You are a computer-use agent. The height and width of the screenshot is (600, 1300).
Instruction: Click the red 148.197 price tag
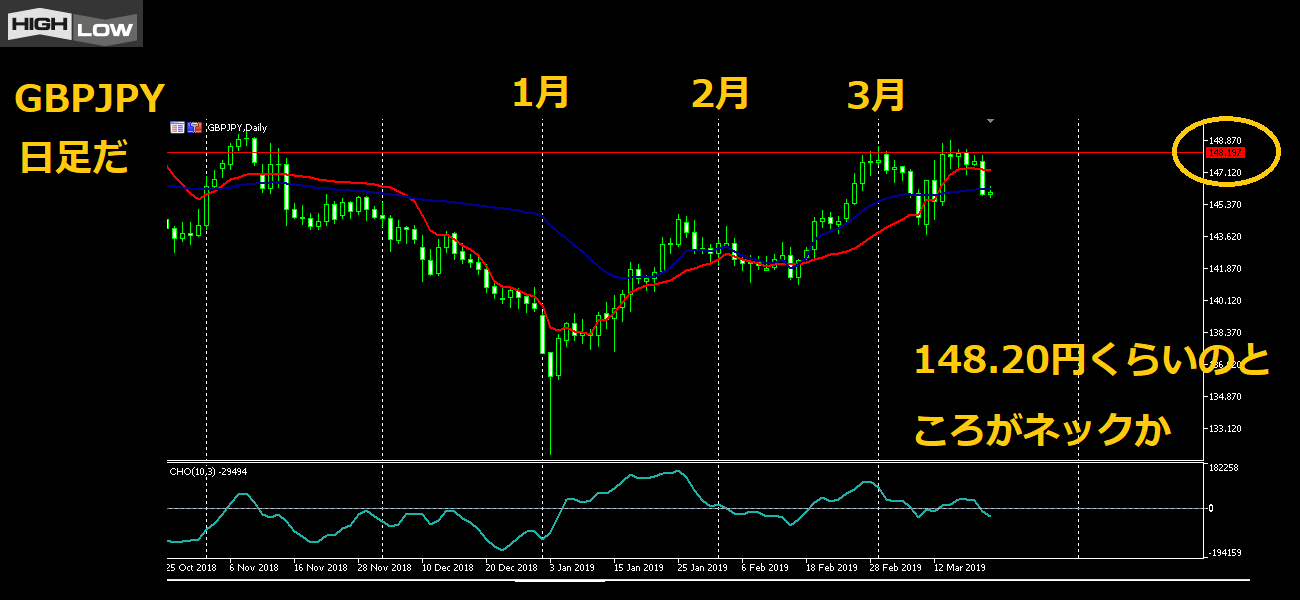click(1225, 153)
